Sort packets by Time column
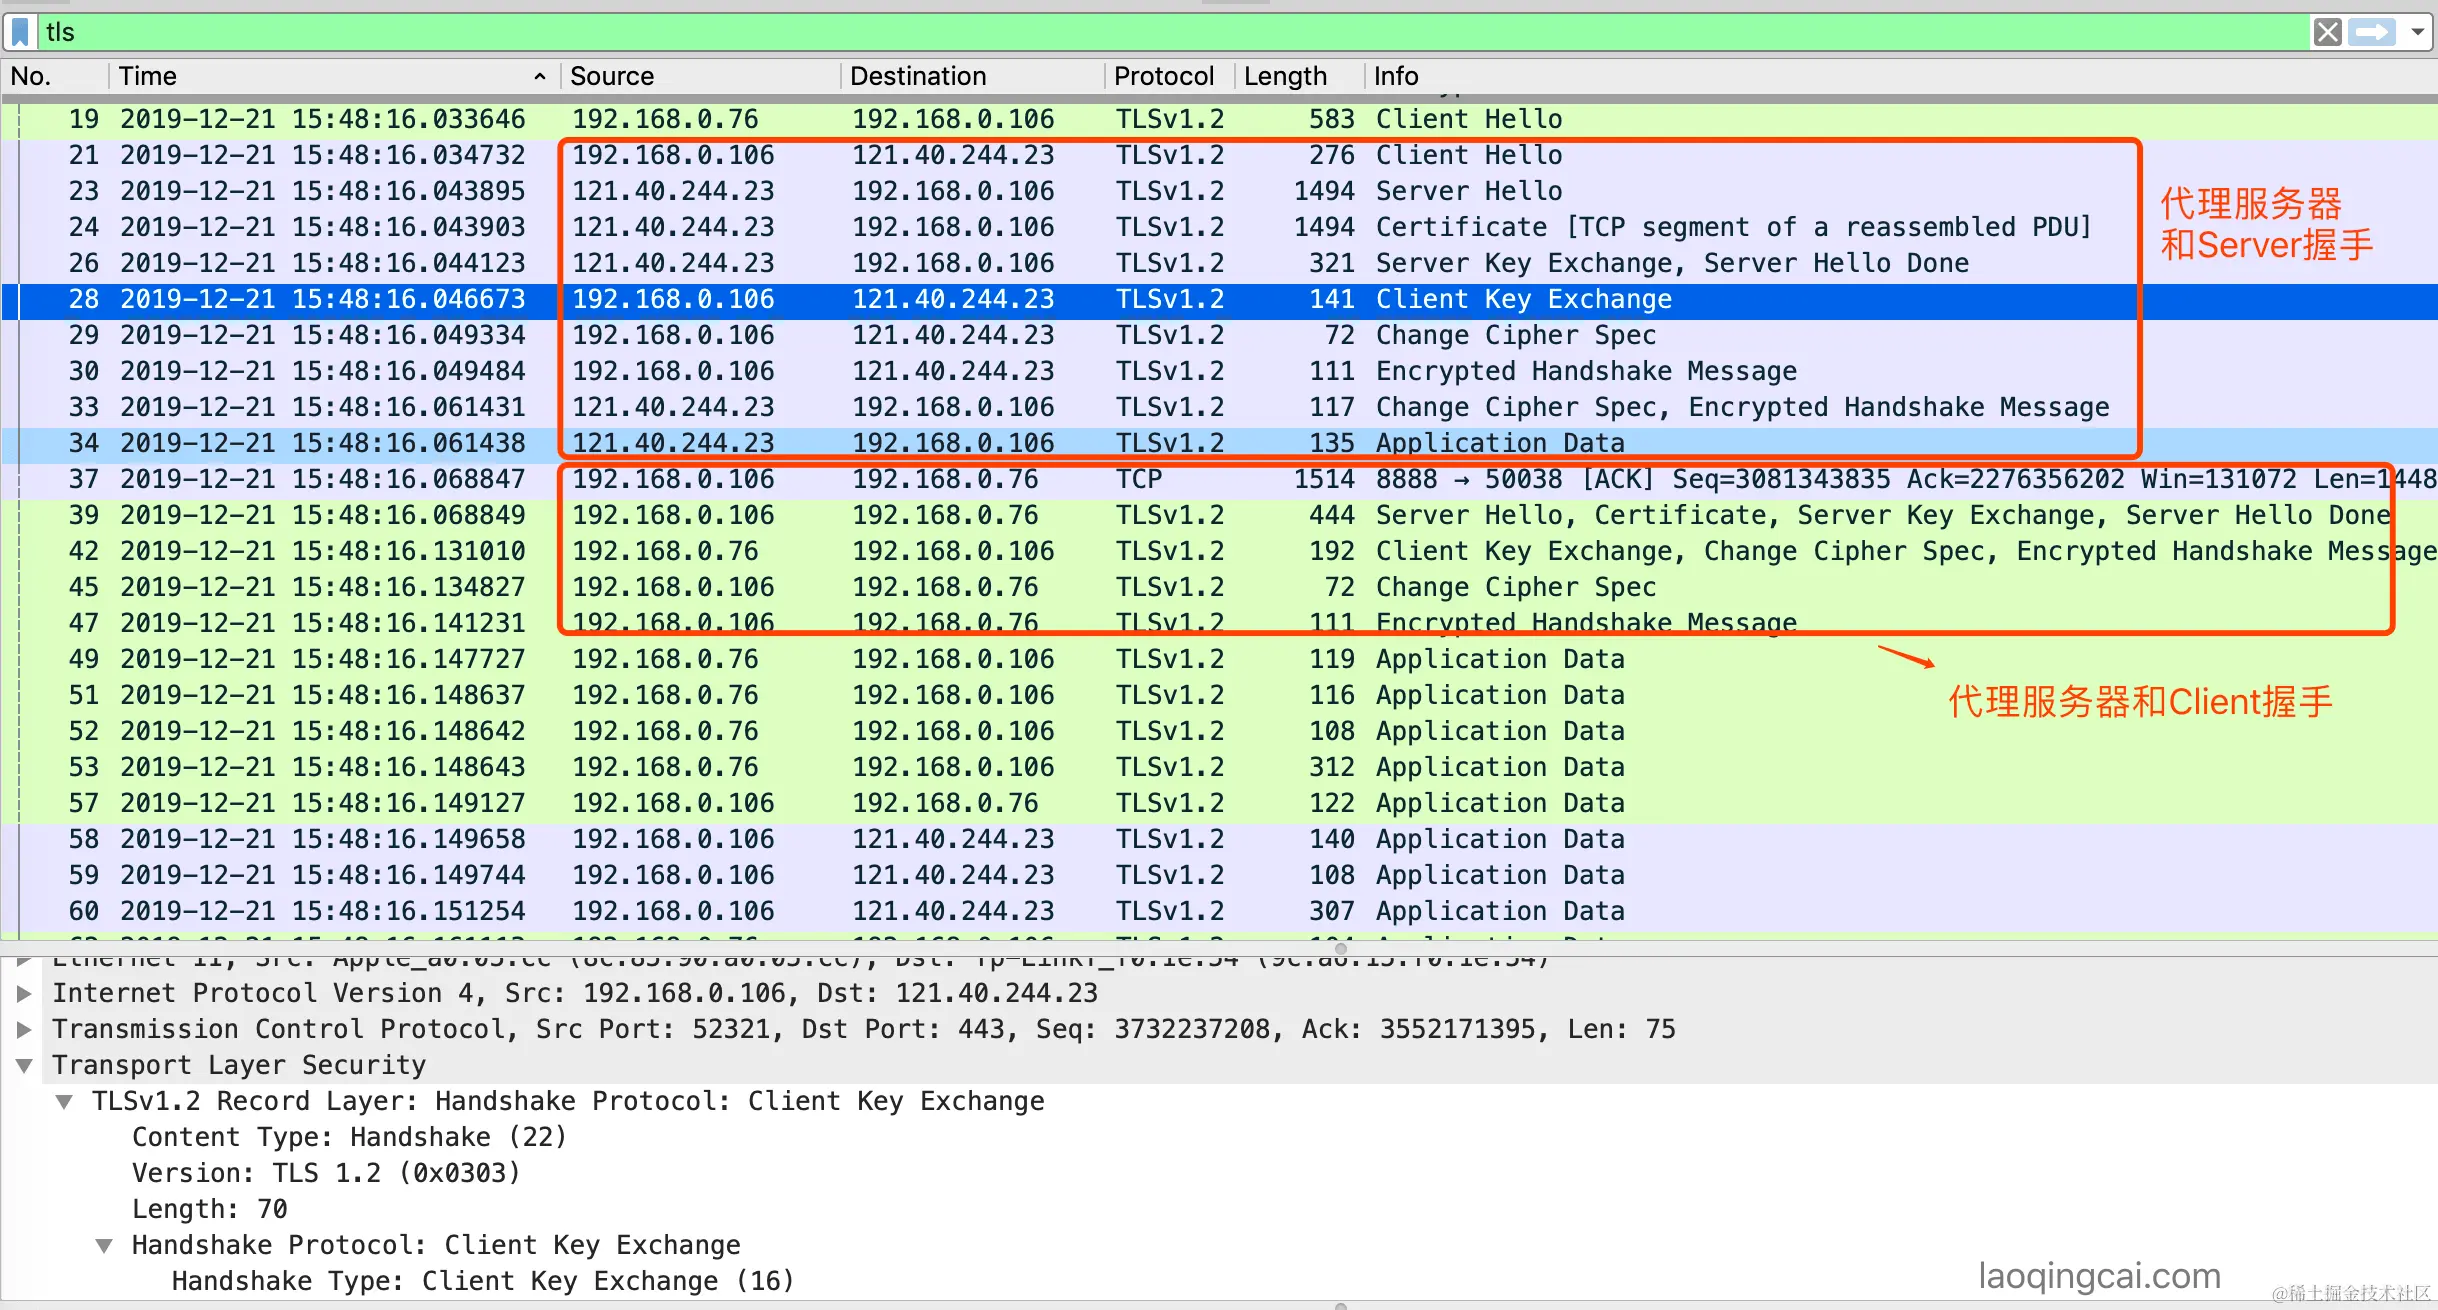The width and height of the screenshot is (2438, 1310). 148,76
